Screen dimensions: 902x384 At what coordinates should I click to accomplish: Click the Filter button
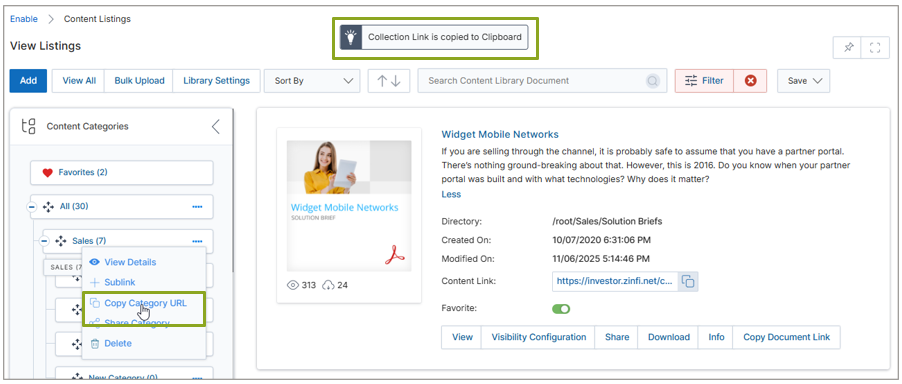(704, 81)
